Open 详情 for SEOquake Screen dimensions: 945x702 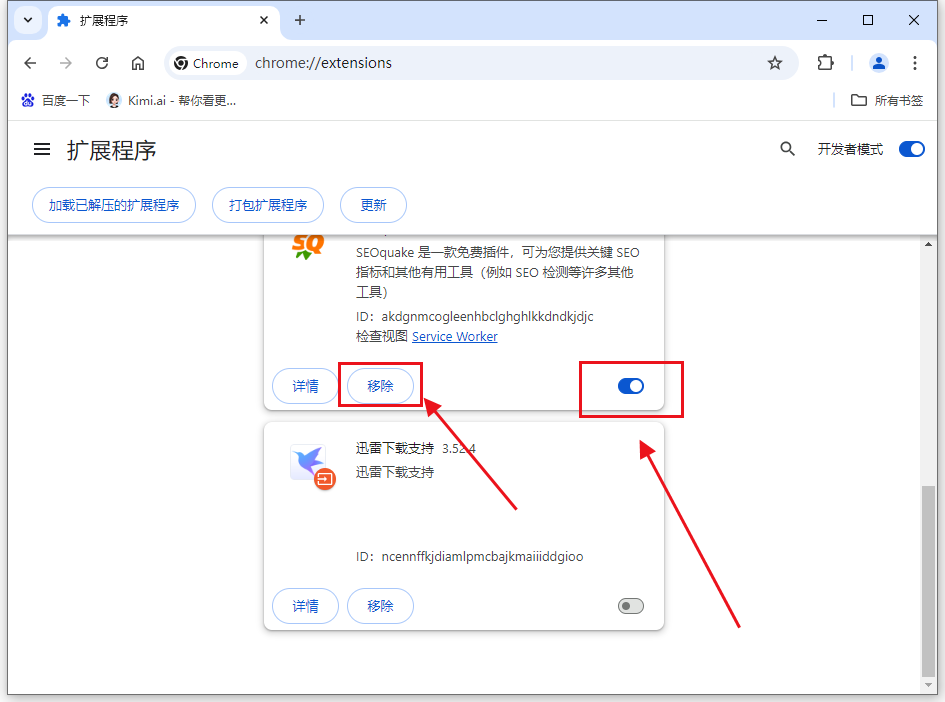(305, 386)
